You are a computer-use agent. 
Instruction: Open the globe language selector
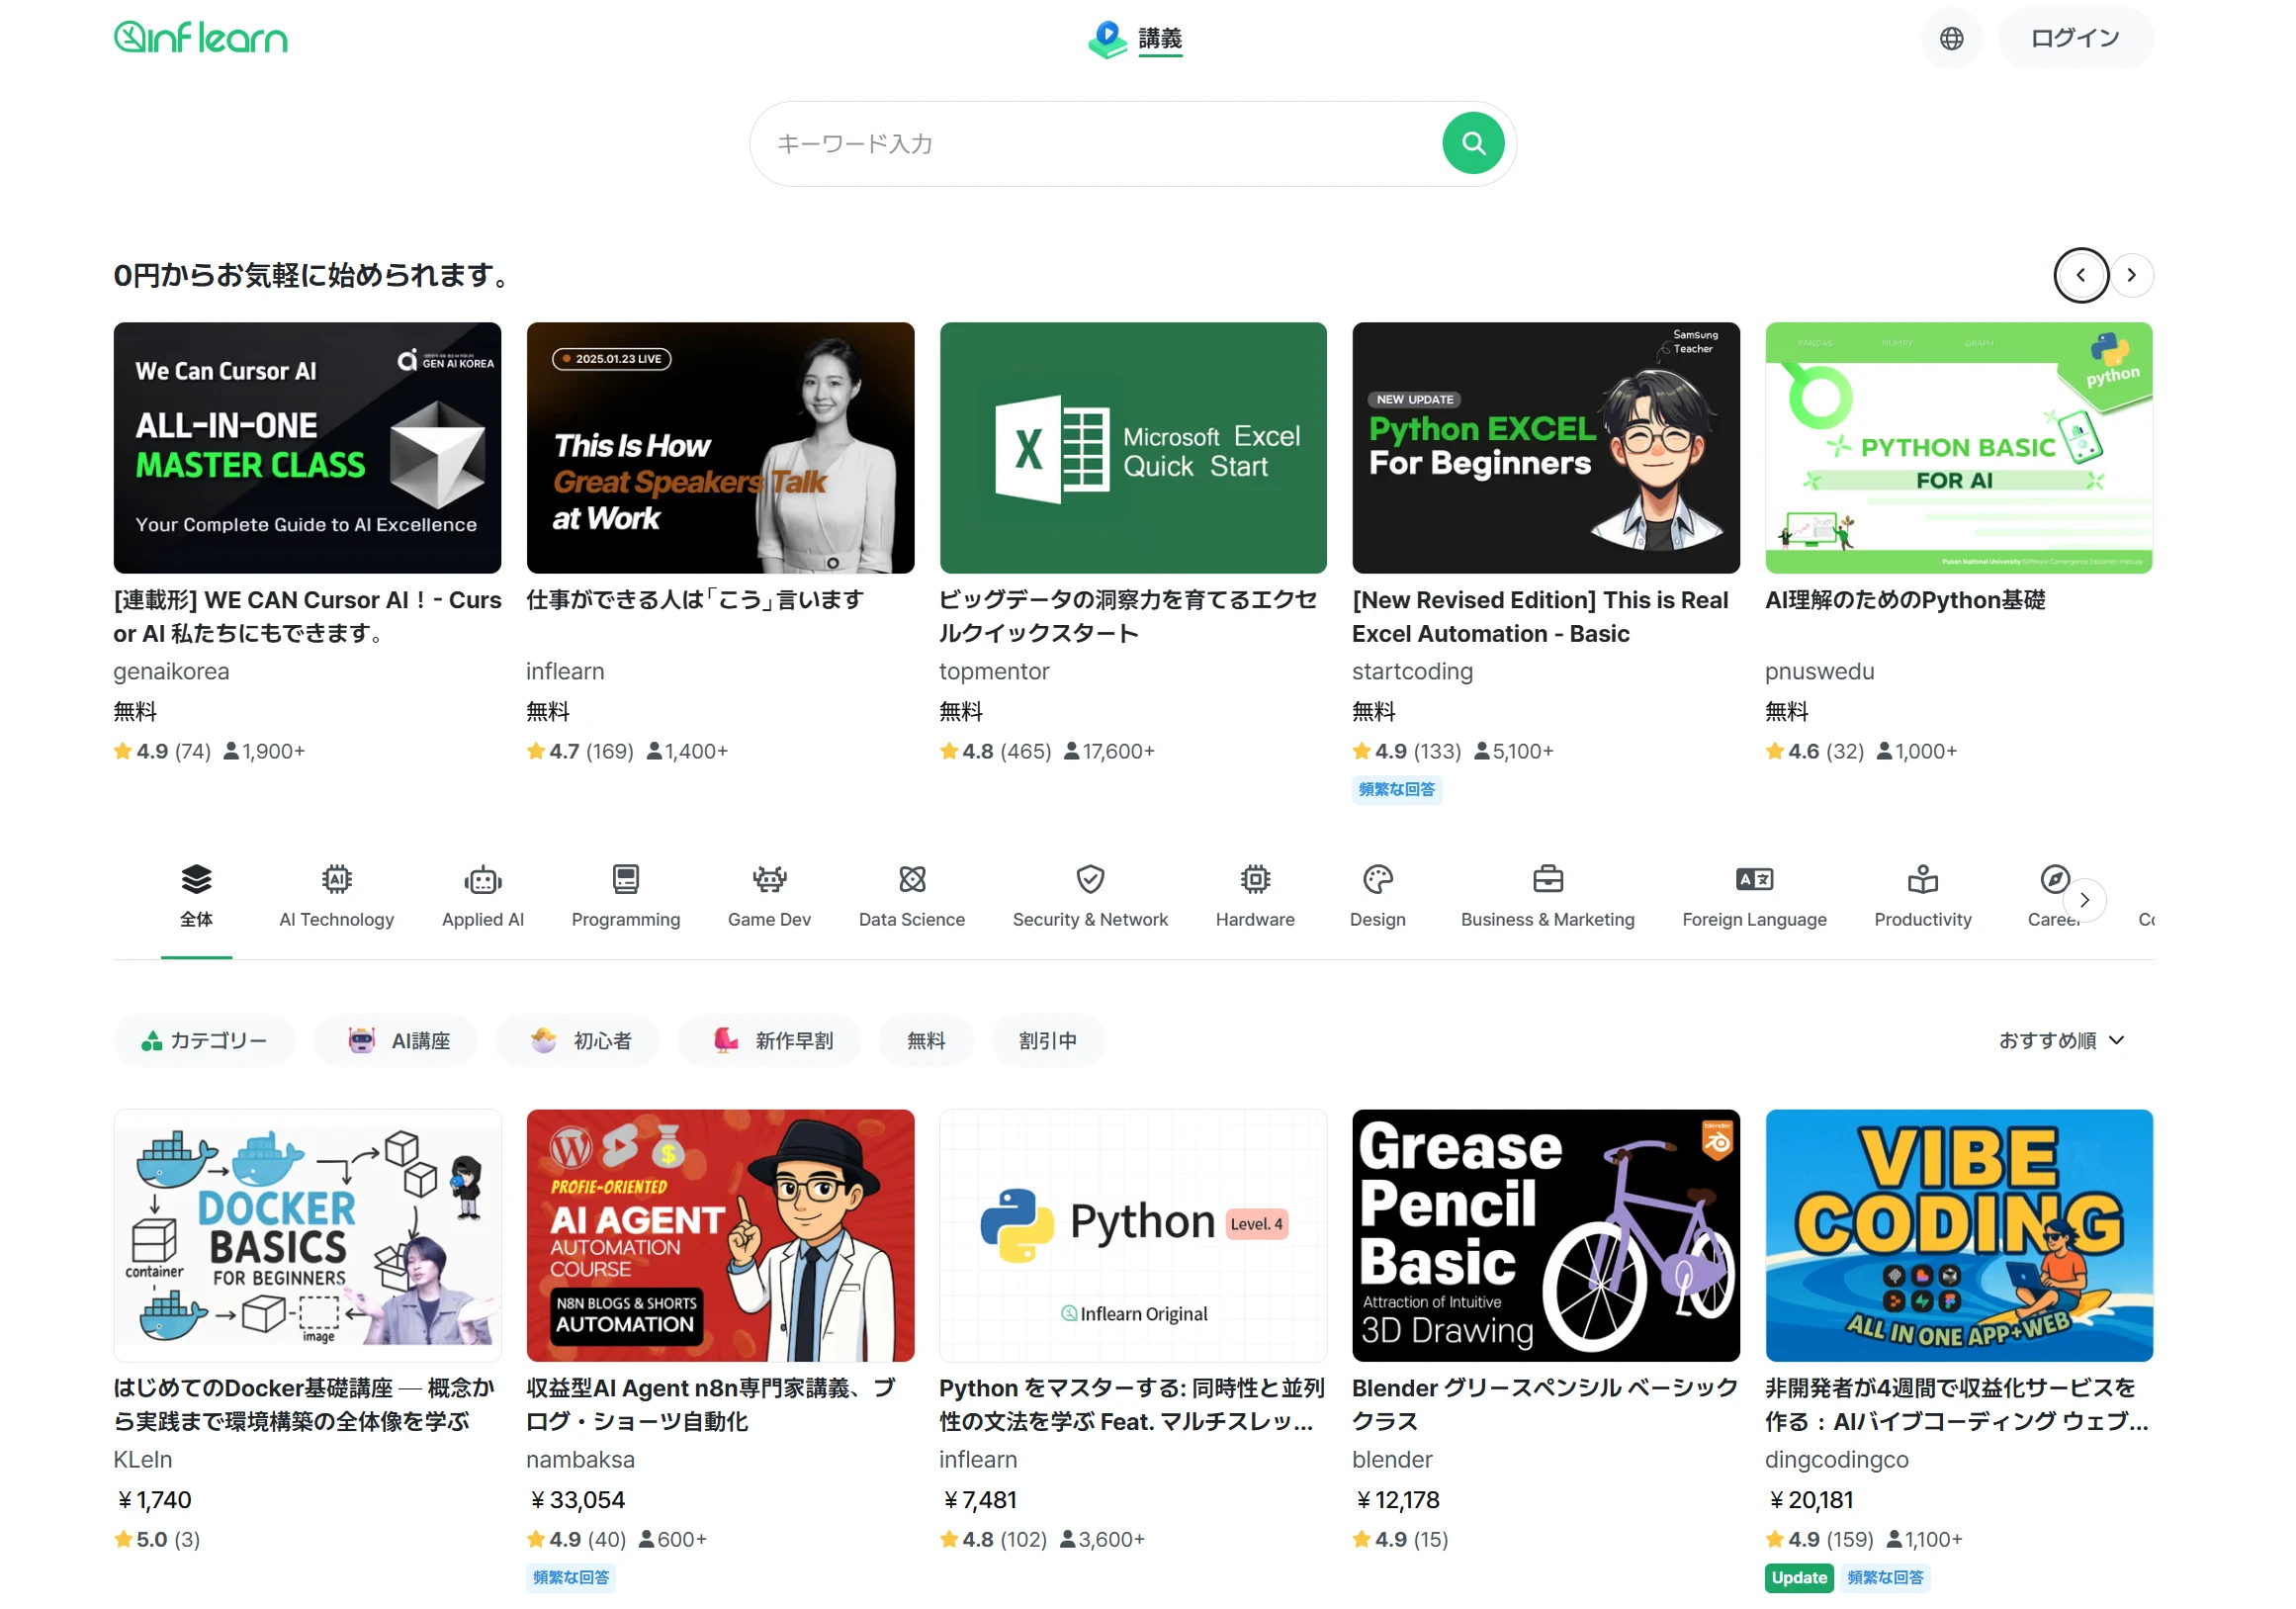[1951, 38]
